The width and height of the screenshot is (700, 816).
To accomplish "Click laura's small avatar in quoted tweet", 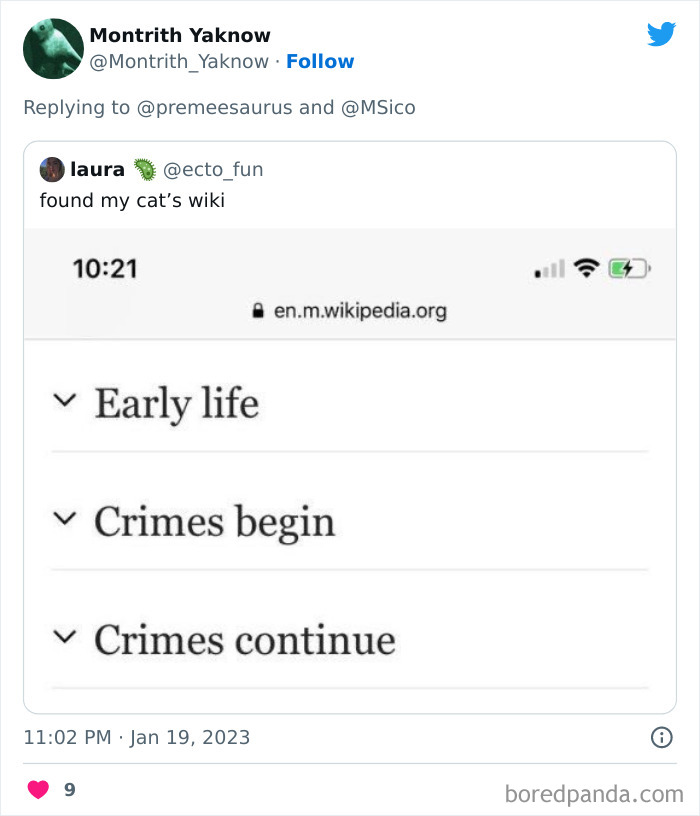I will [51, 169].
